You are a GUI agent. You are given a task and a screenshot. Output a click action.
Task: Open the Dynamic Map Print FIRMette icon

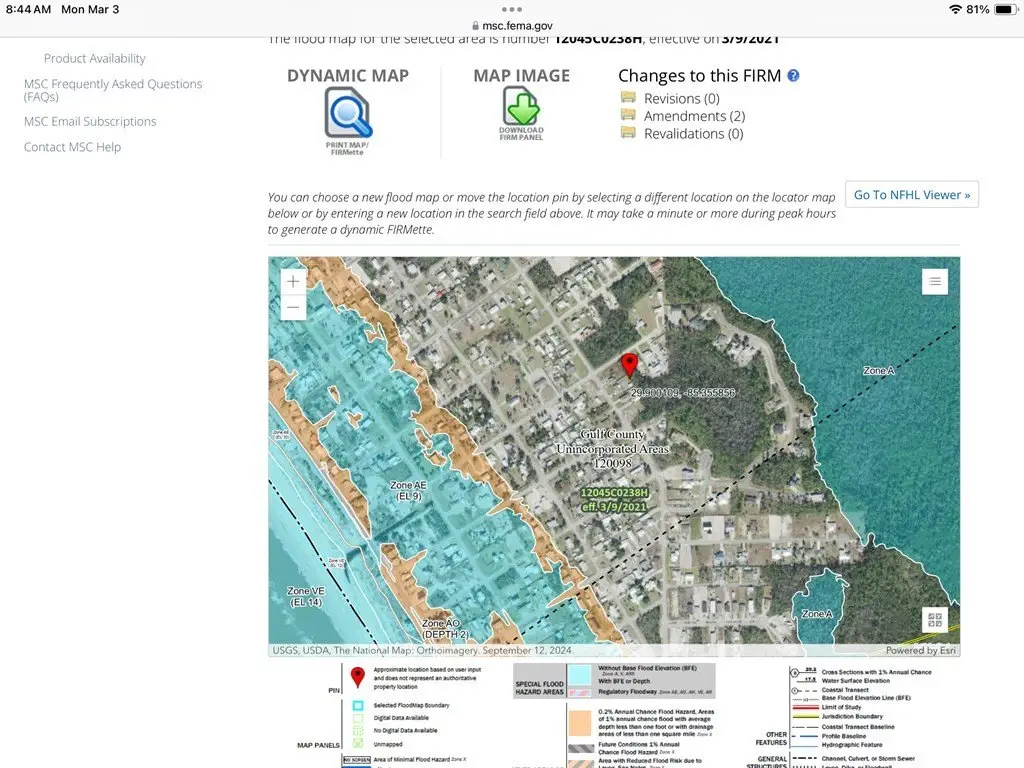[x=347, y=113]
